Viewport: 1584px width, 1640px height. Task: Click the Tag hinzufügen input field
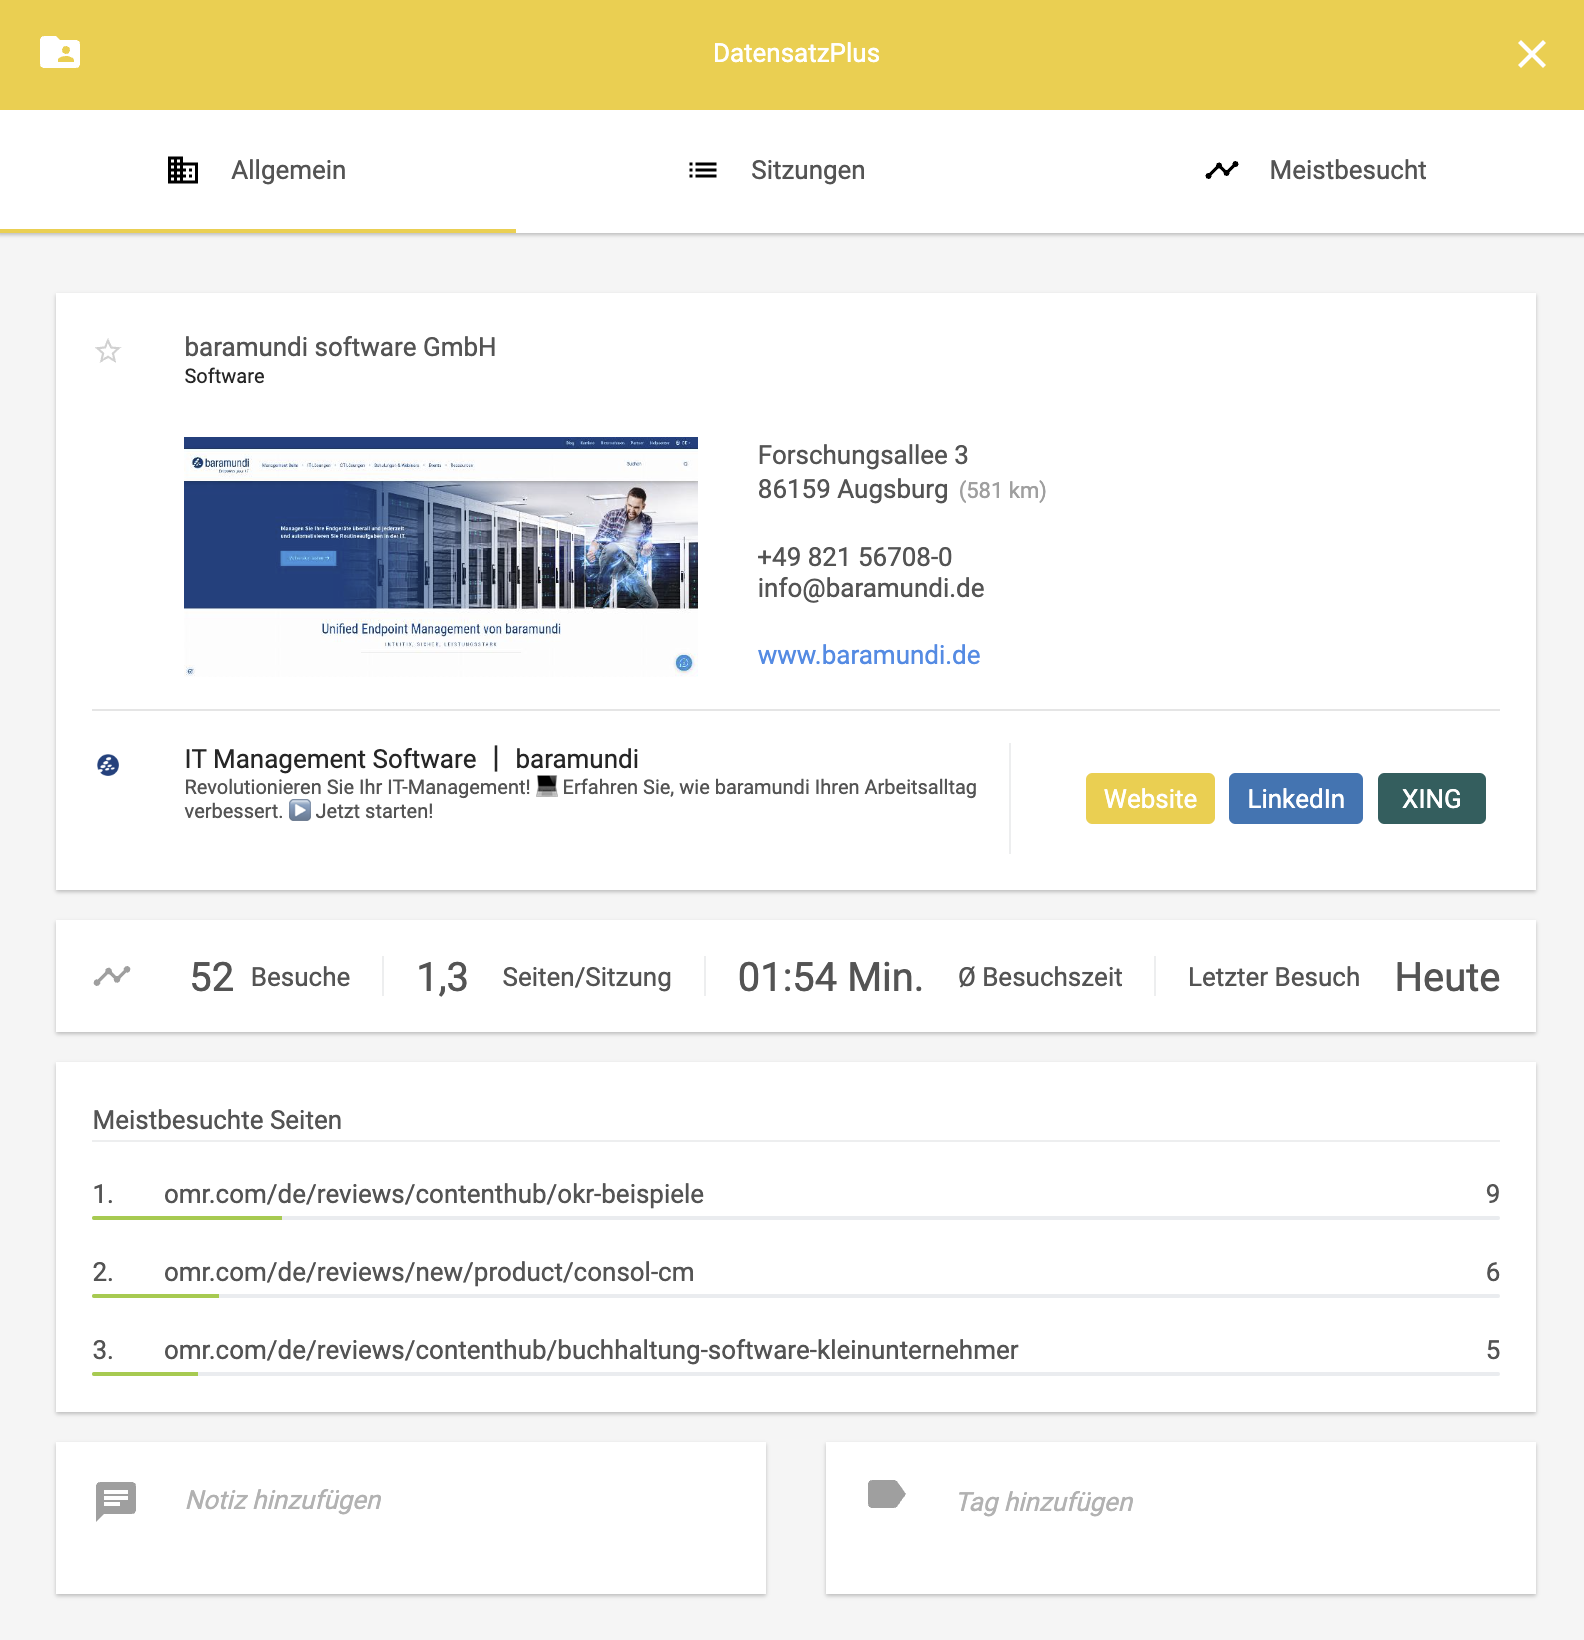pyautogui.click(x=1181, y=1517)
